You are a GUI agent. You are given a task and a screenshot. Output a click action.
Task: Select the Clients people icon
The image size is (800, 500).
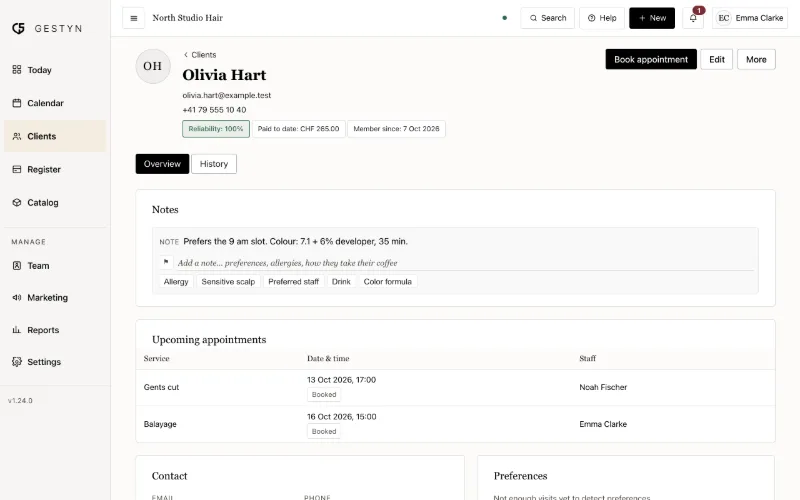[17, 136]
